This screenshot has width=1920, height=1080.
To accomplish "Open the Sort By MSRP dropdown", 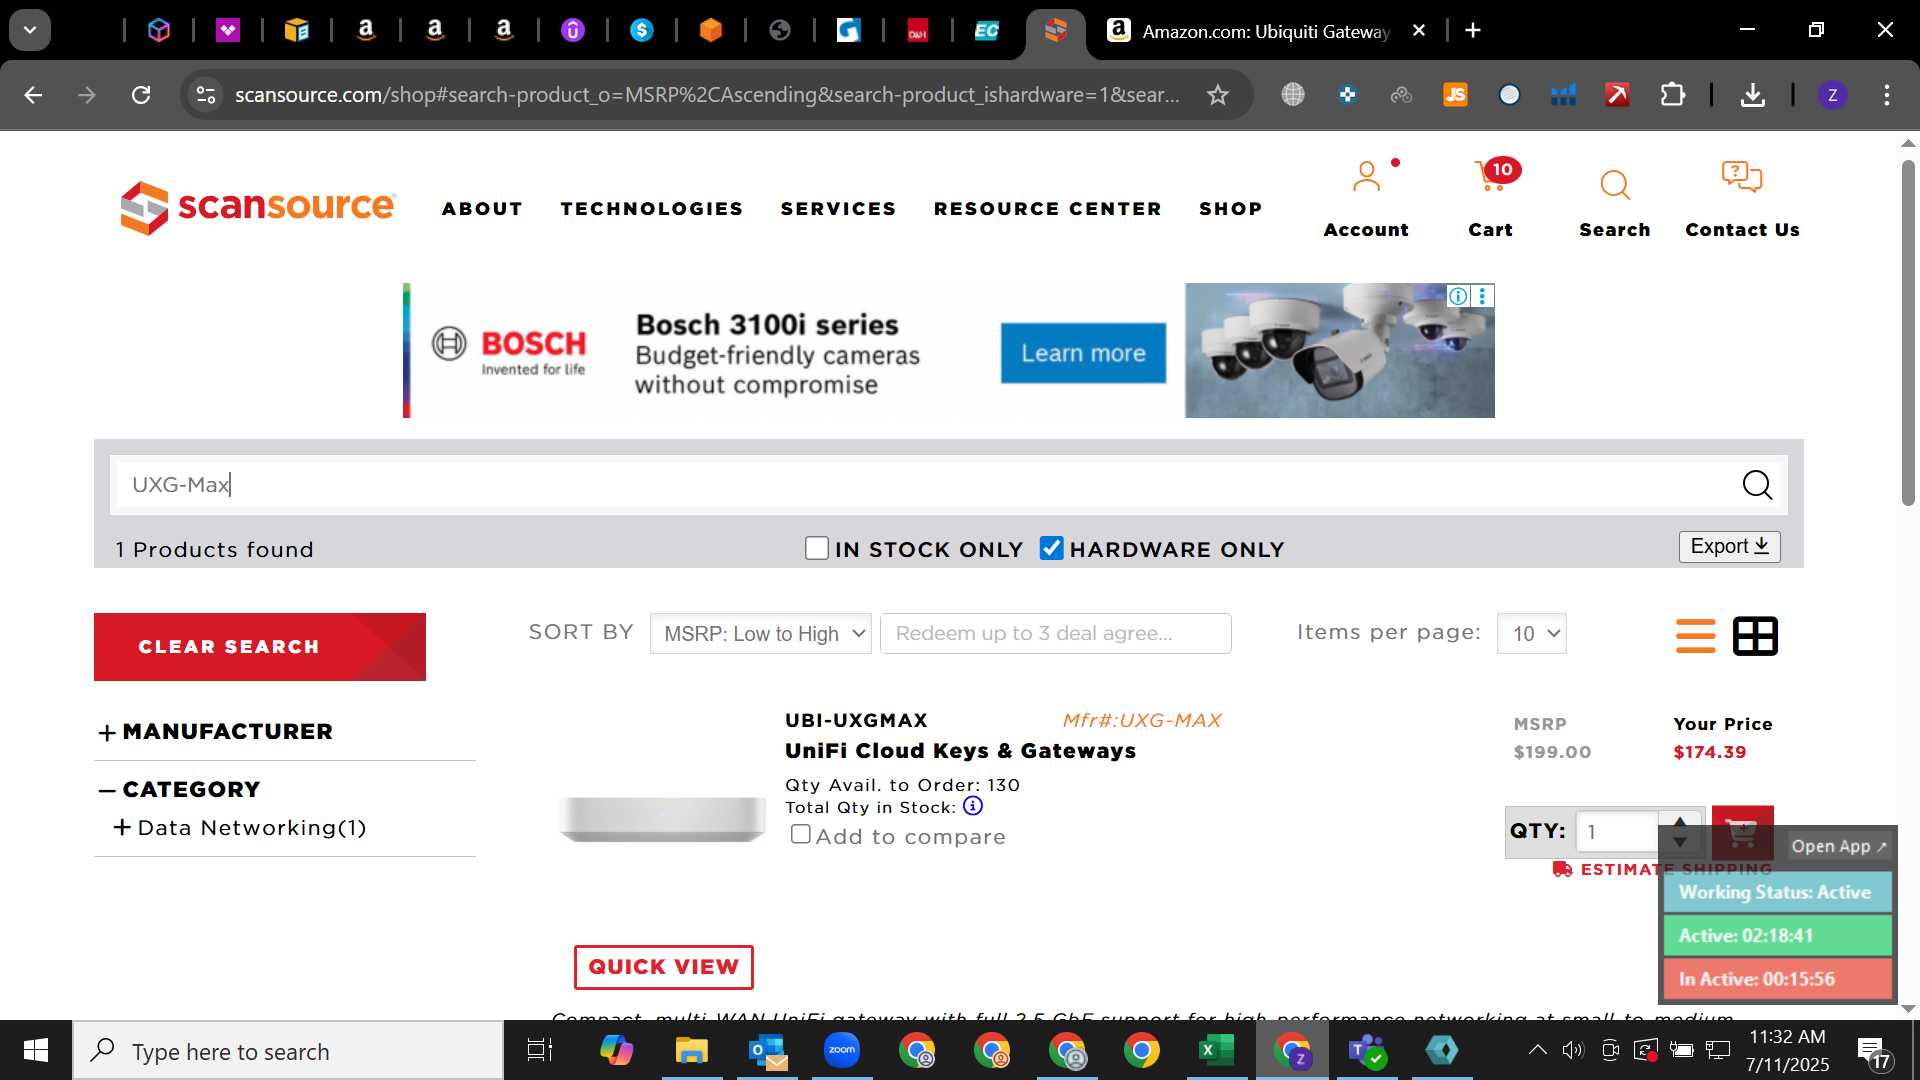I will point(760,634).
